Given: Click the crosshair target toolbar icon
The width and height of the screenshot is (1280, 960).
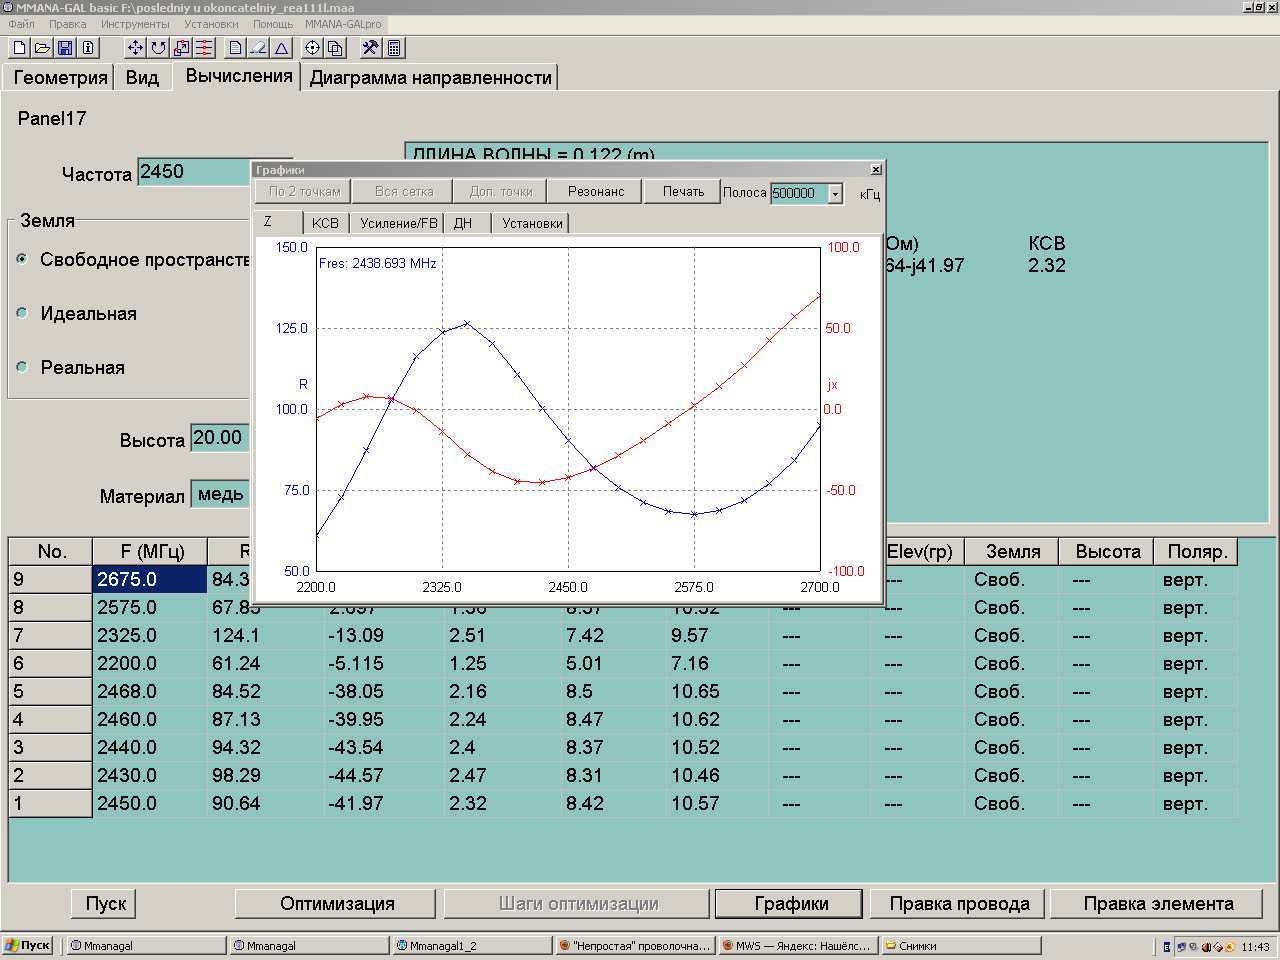Looking at the screenshot, I should pos(312,48).
